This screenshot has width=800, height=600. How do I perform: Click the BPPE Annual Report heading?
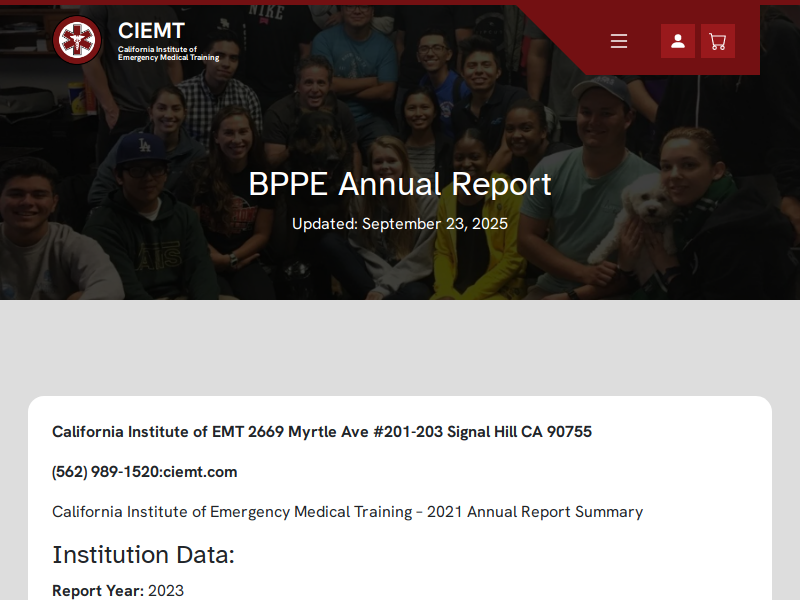pyautogui.click(x=400, y=184)
